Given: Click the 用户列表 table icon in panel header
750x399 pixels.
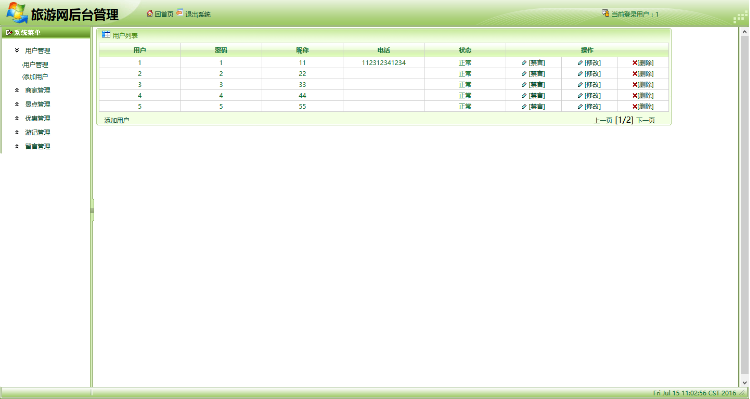Looking at the screenshot, I should [x=106, y=34].
